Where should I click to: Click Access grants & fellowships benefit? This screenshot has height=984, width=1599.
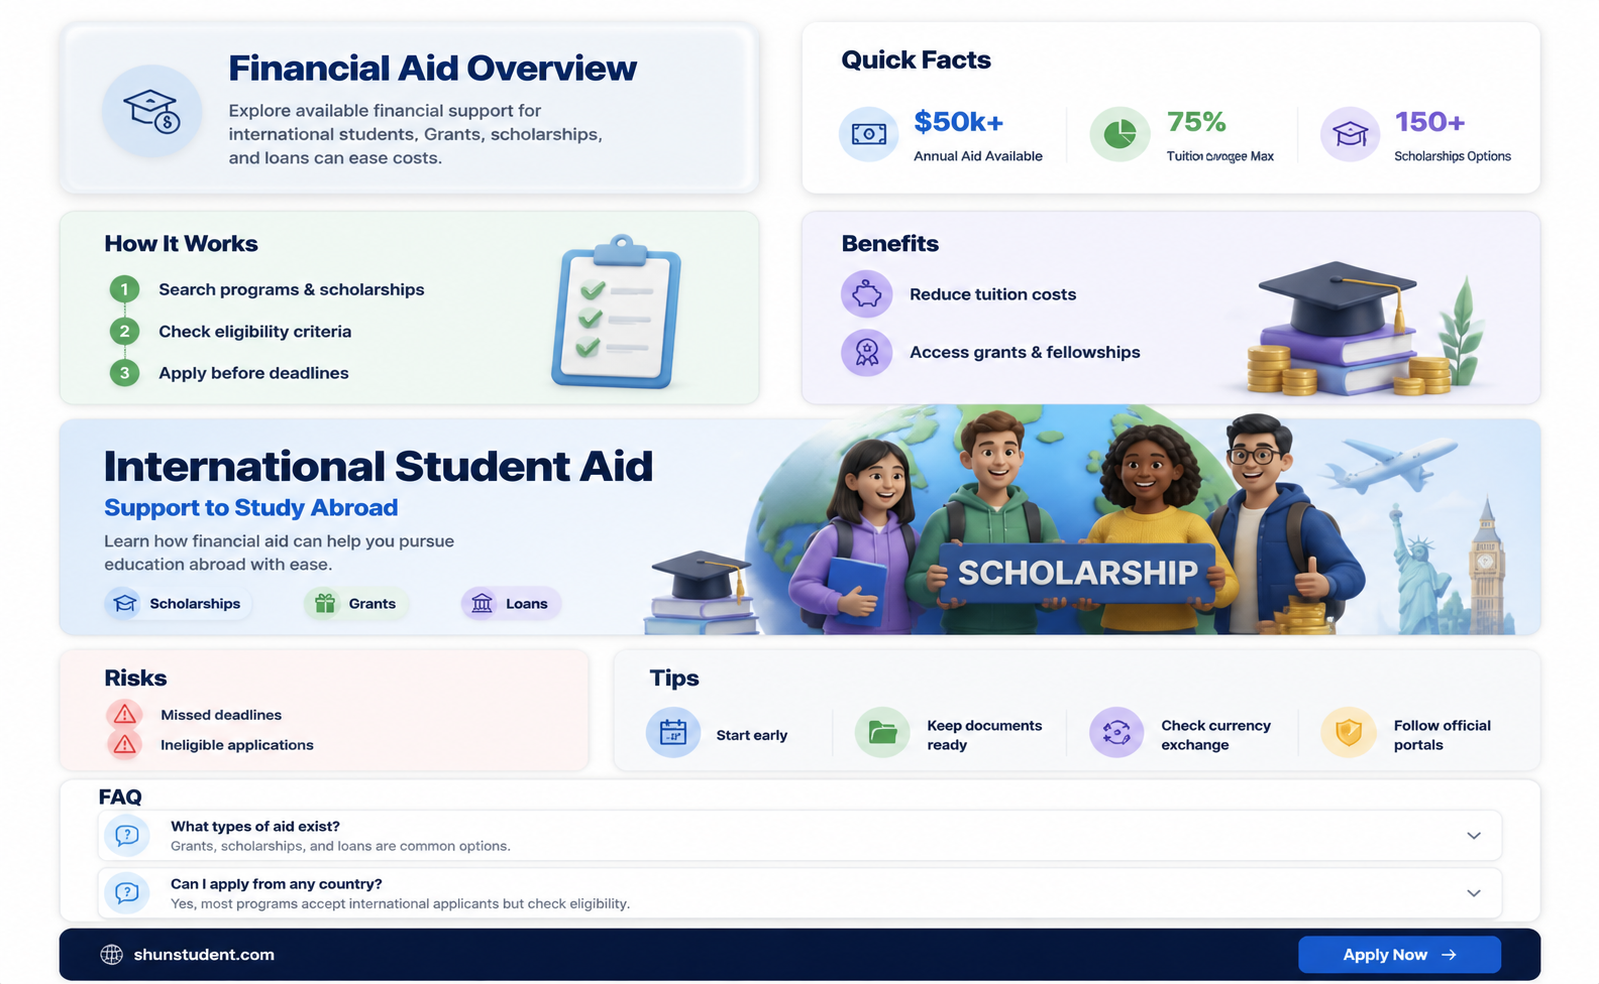pos(1025,352)
